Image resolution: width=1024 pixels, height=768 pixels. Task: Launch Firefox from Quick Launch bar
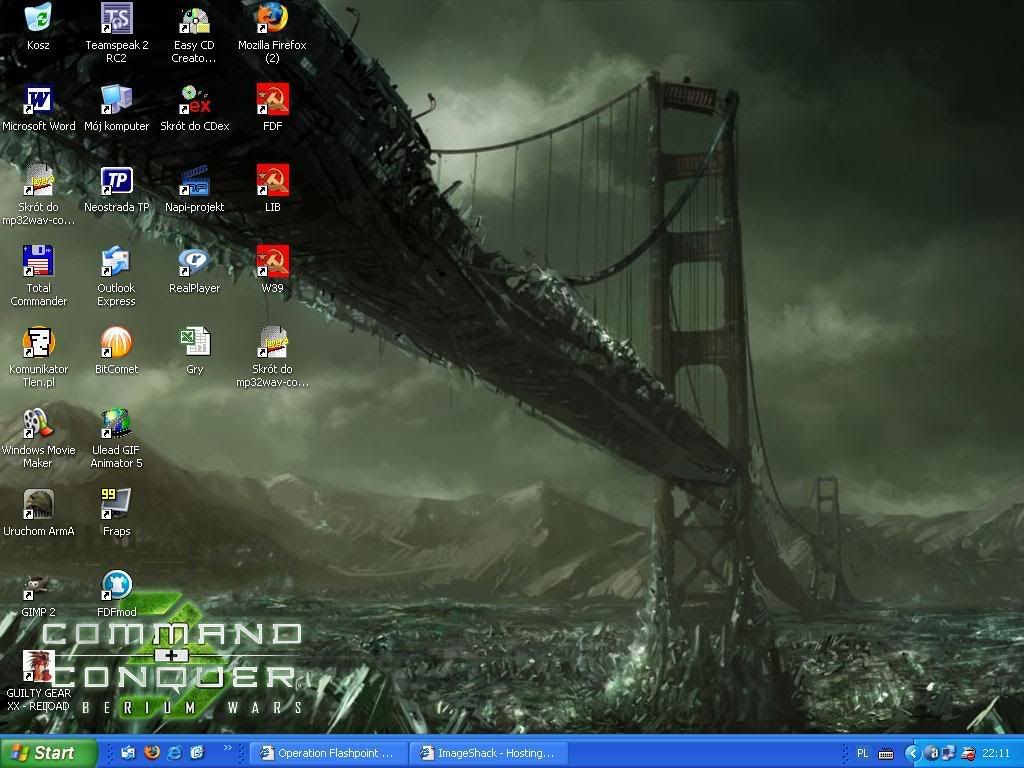[152, 752]
